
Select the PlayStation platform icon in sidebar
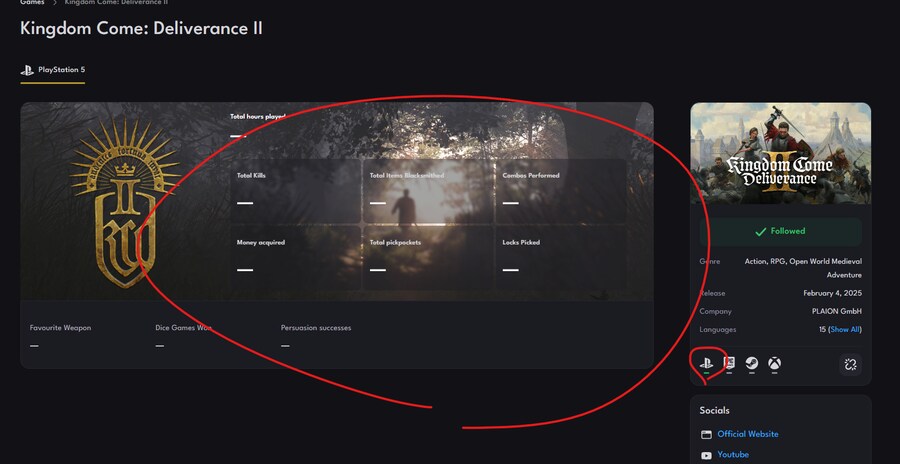point(706,363)
